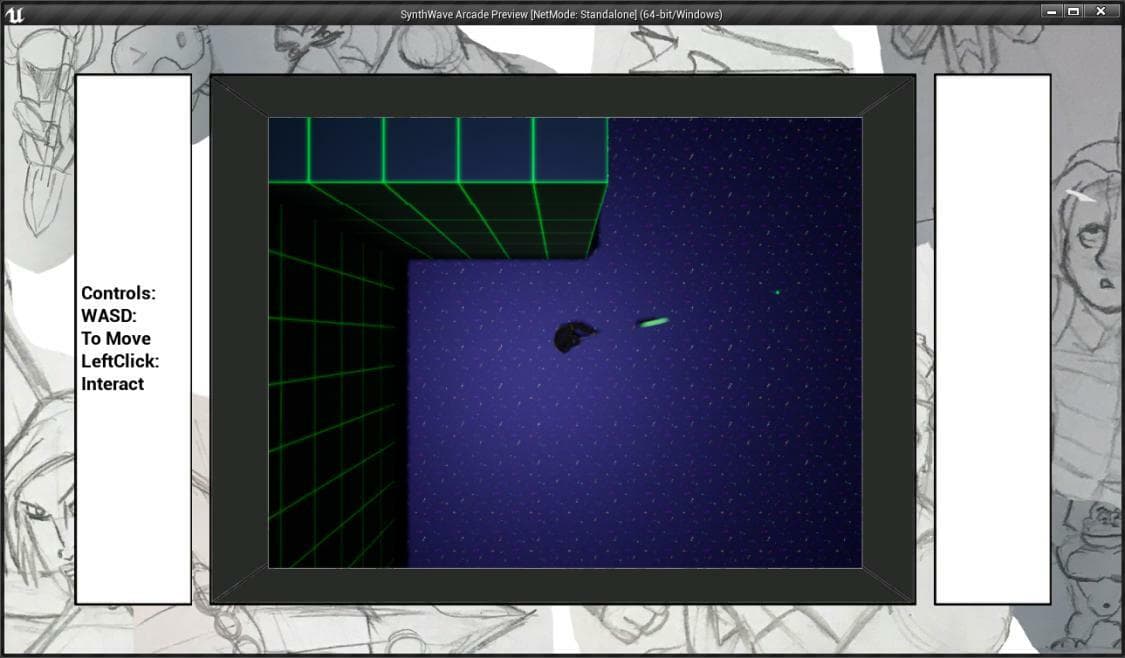Click the Controls: heading in left panel

[x=118, y=293]
